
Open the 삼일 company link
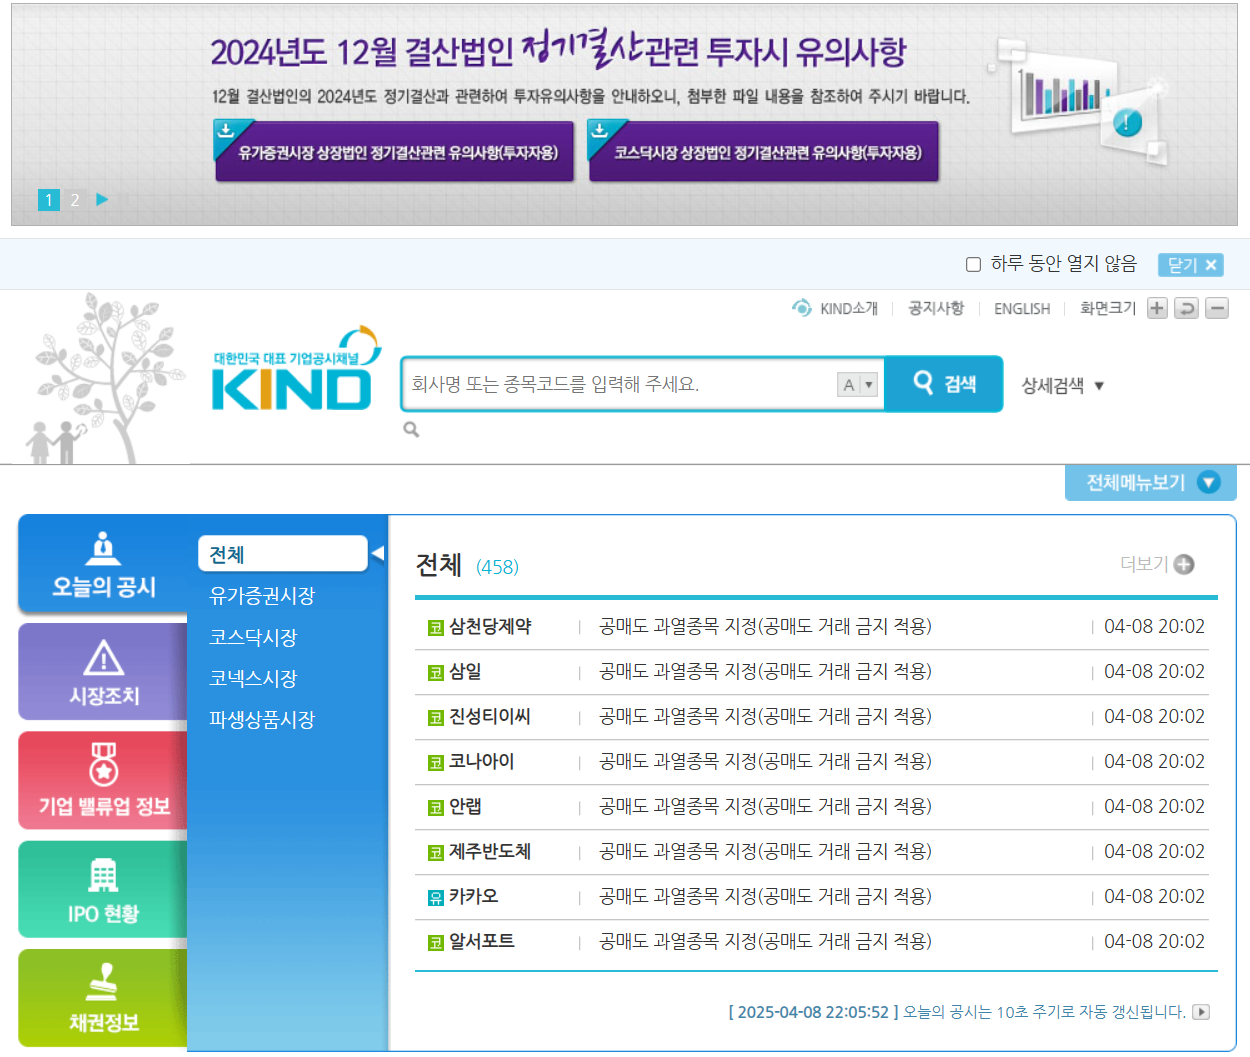click(x=465, y=672)
